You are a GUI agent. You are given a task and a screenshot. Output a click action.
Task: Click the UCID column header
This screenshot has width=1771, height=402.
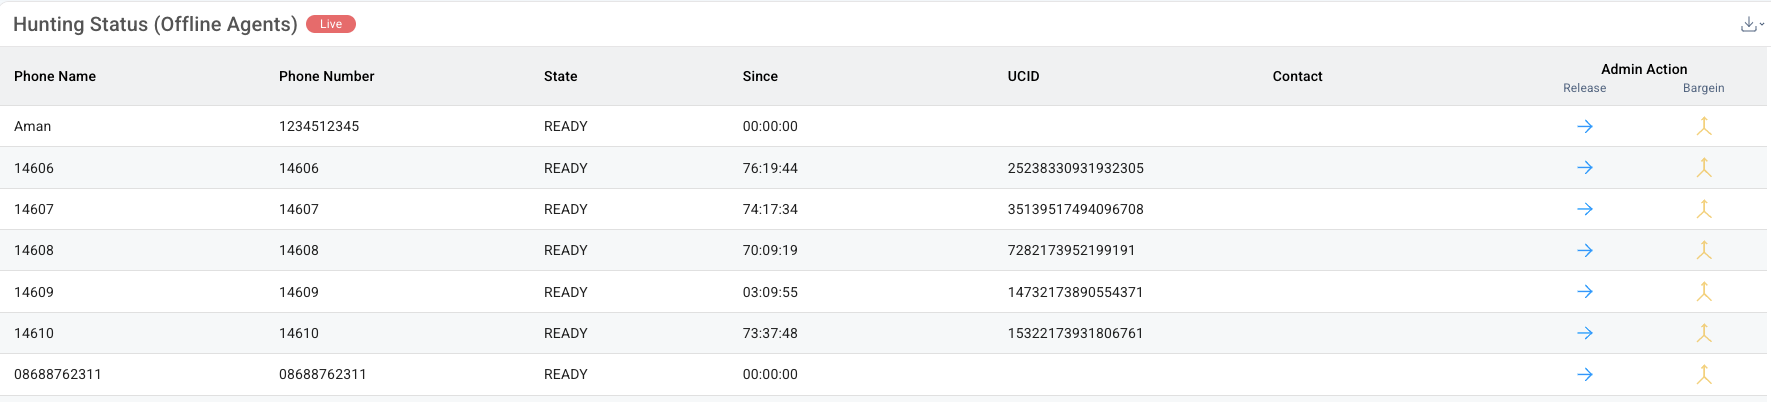(x=1023, y=76)
